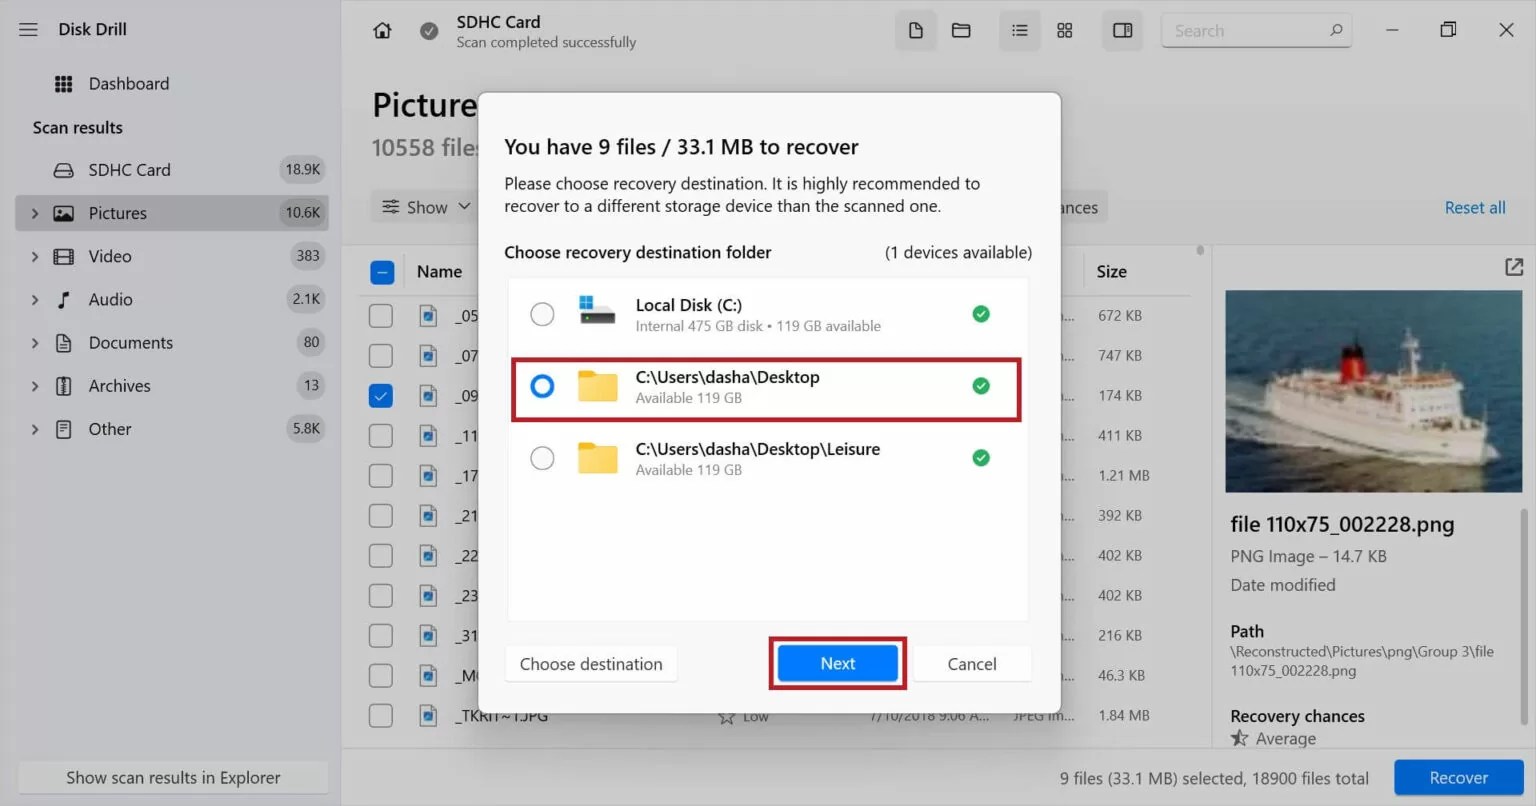Click inside the Search field

1250,30
